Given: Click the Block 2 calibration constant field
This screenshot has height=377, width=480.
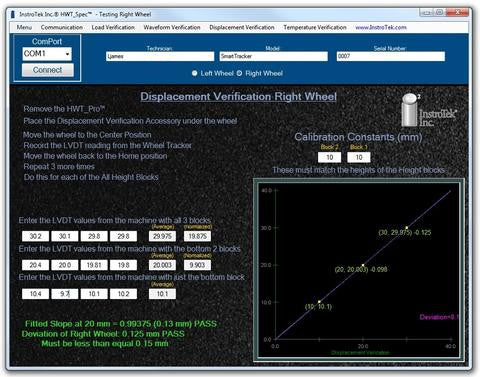Looking at the screenshot, I should pyautogui.click(x=330, y=157).
